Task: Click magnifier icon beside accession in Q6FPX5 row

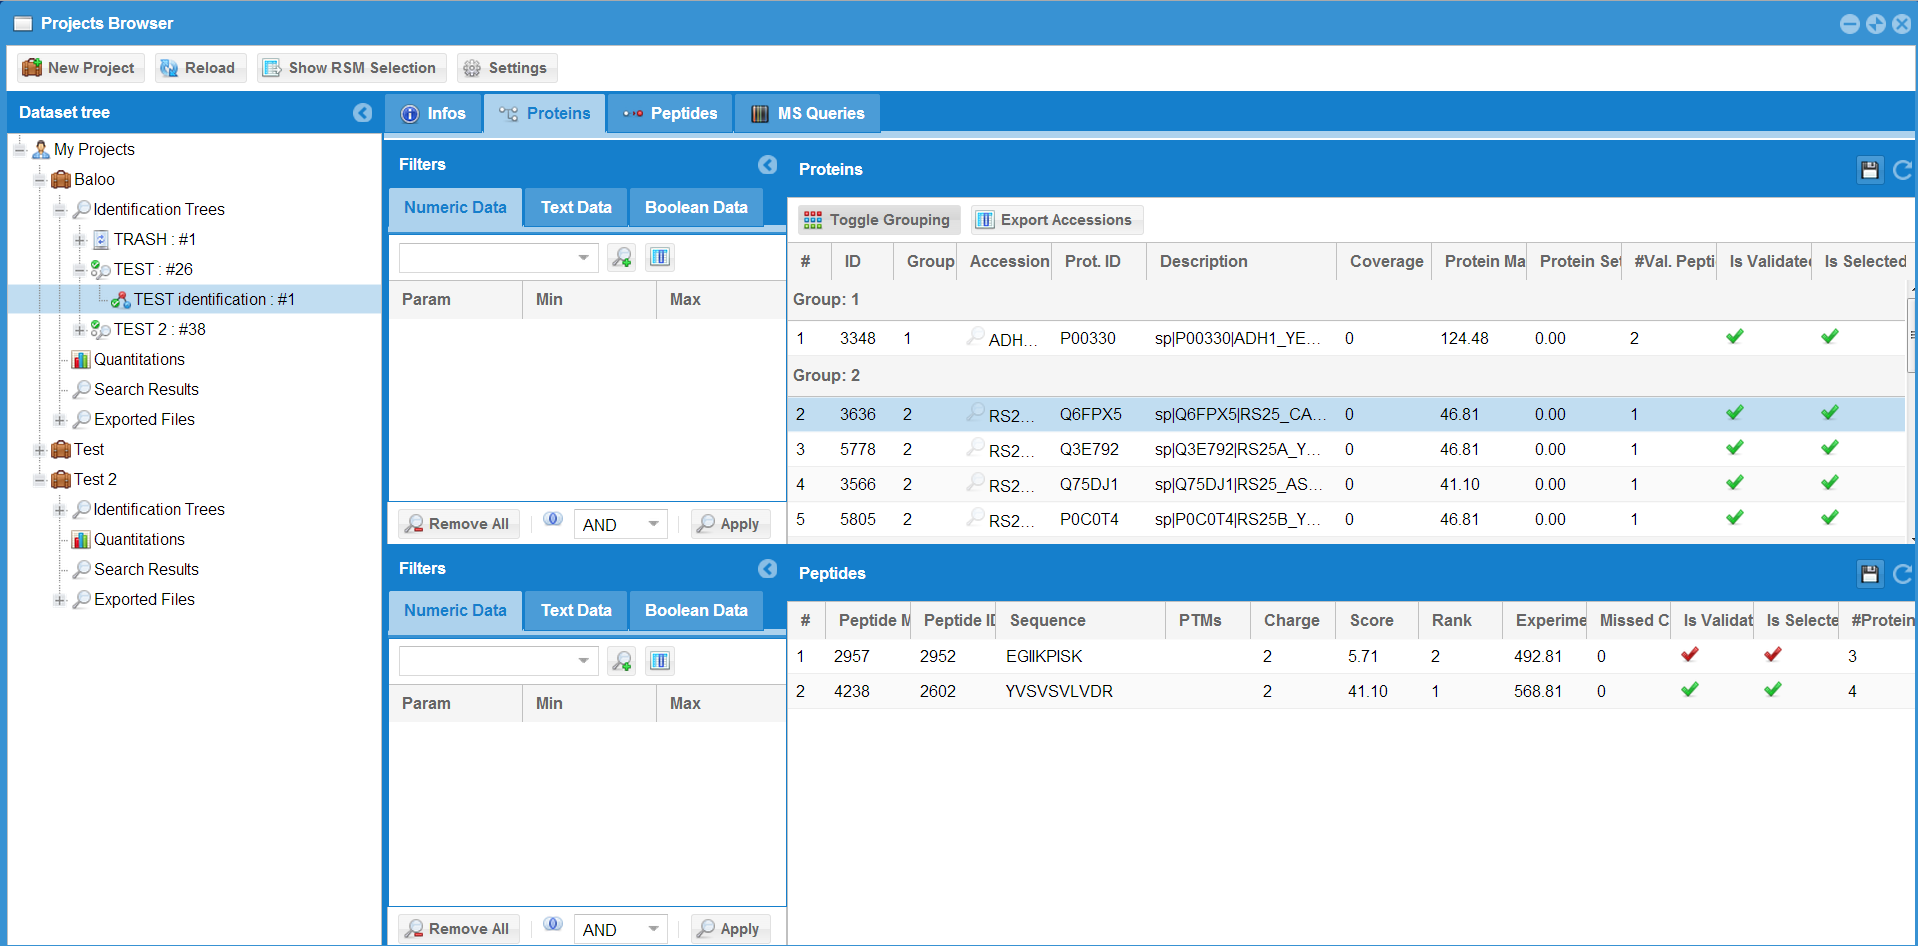Action: point(975,413)
